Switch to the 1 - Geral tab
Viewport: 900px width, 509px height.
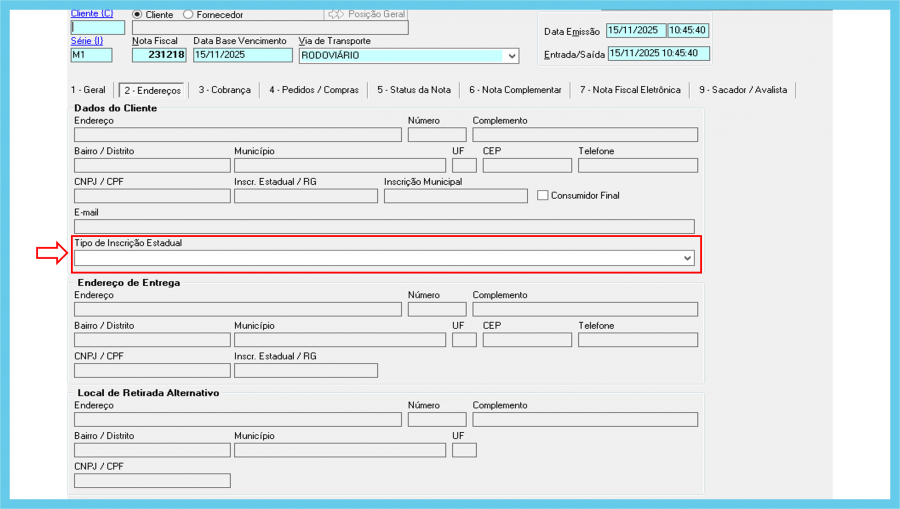pyautogui.click(x=88, y=90)
